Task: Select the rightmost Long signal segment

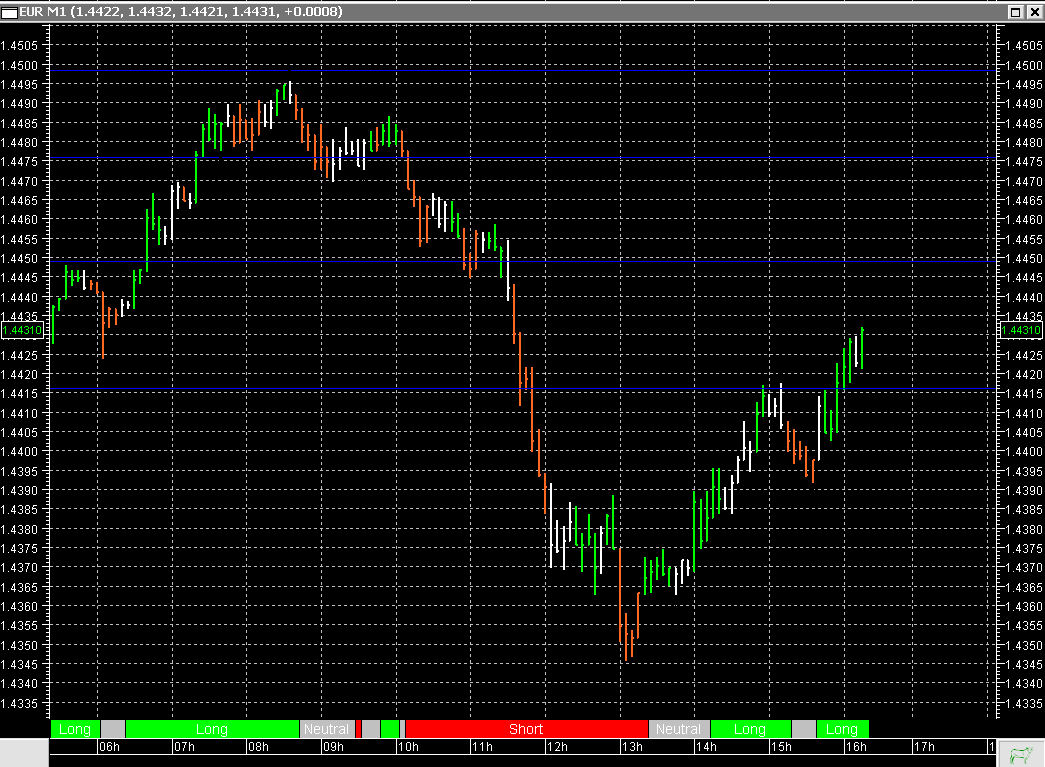Action: pos(841,729)
